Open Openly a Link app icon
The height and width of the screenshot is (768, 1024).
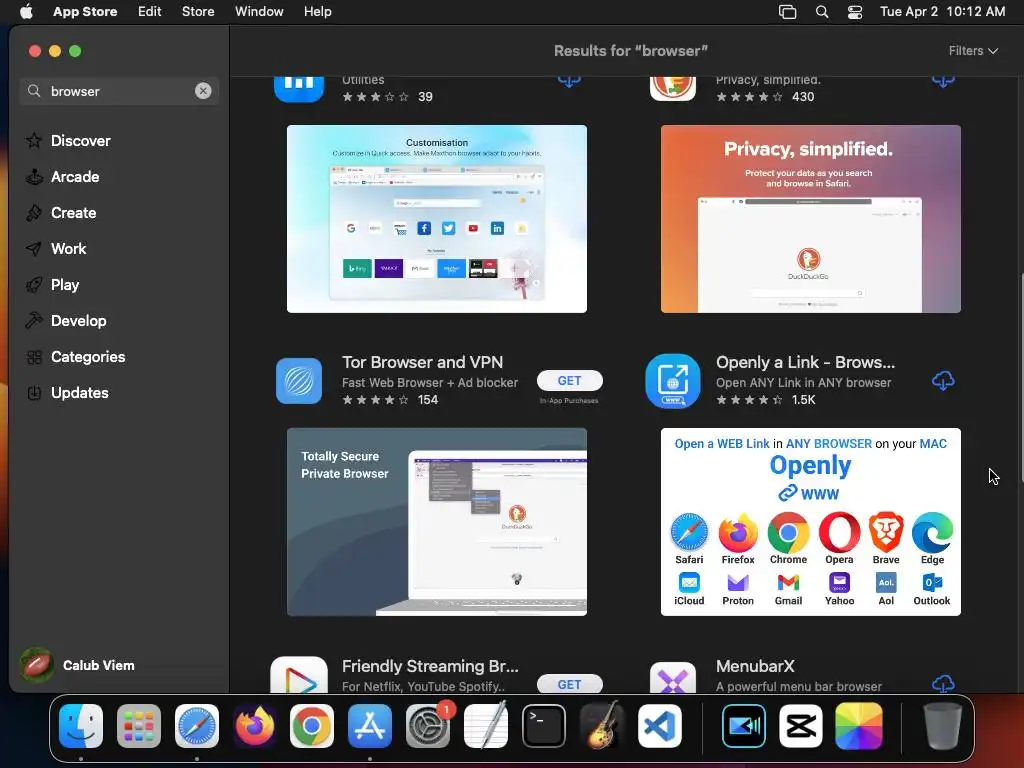tap(673, 381)
